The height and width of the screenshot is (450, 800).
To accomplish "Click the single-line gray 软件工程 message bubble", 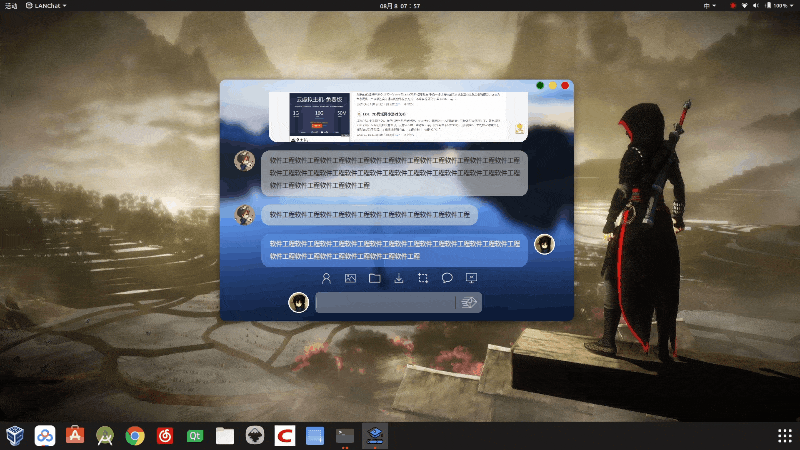I will pyautogui.click(x=369, y=215).
